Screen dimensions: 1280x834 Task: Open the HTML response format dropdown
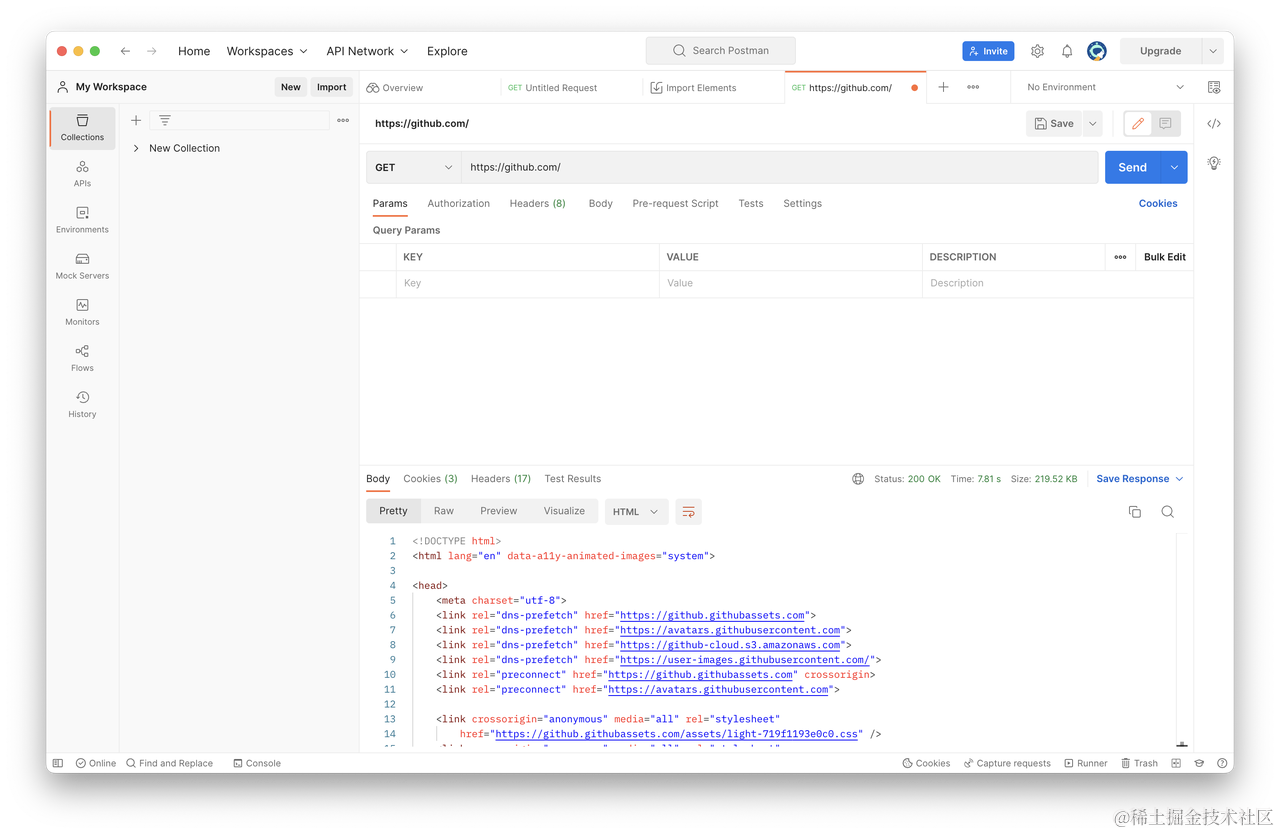636,510
